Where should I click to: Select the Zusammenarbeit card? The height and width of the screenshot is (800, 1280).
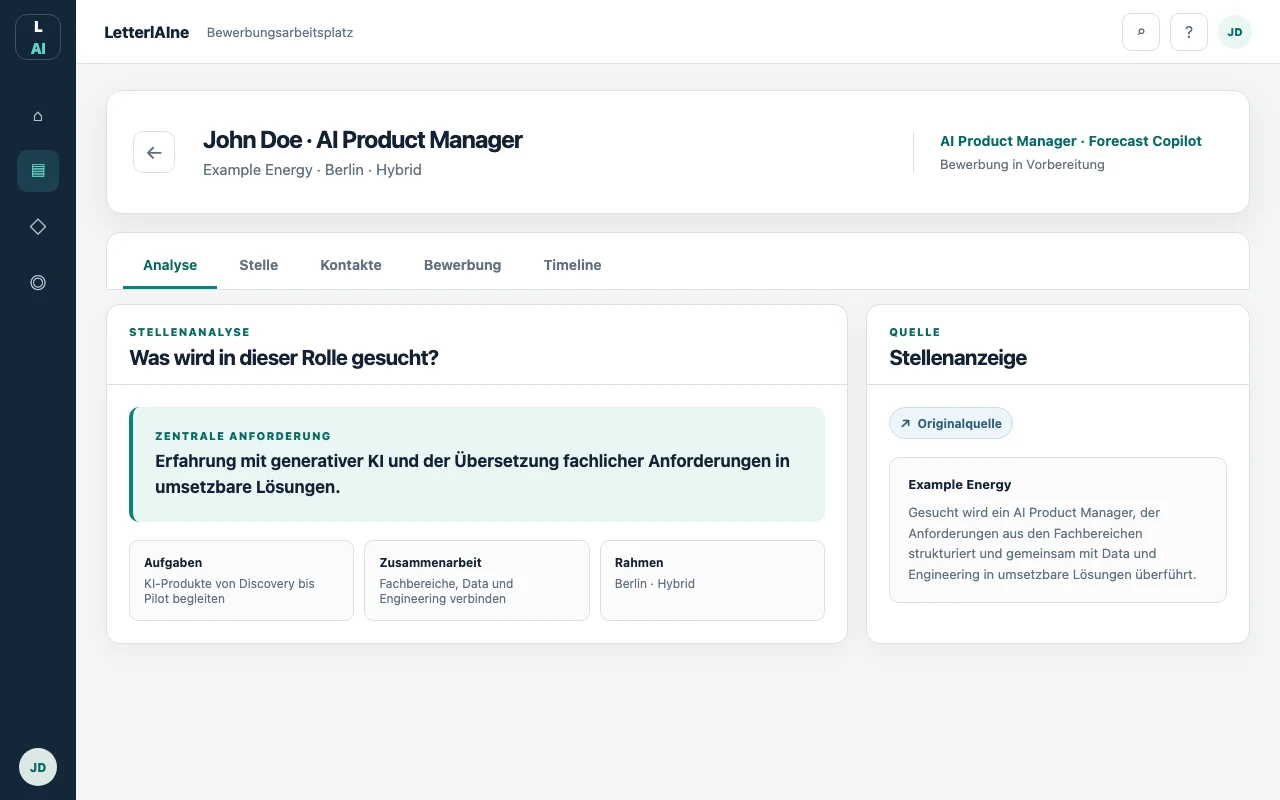click(477, 581)
